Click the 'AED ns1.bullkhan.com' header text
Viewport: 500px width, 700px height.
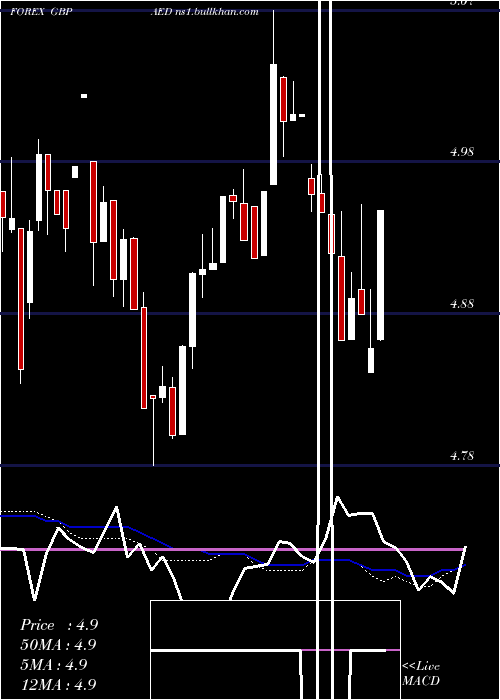click(x=204, y=12)
